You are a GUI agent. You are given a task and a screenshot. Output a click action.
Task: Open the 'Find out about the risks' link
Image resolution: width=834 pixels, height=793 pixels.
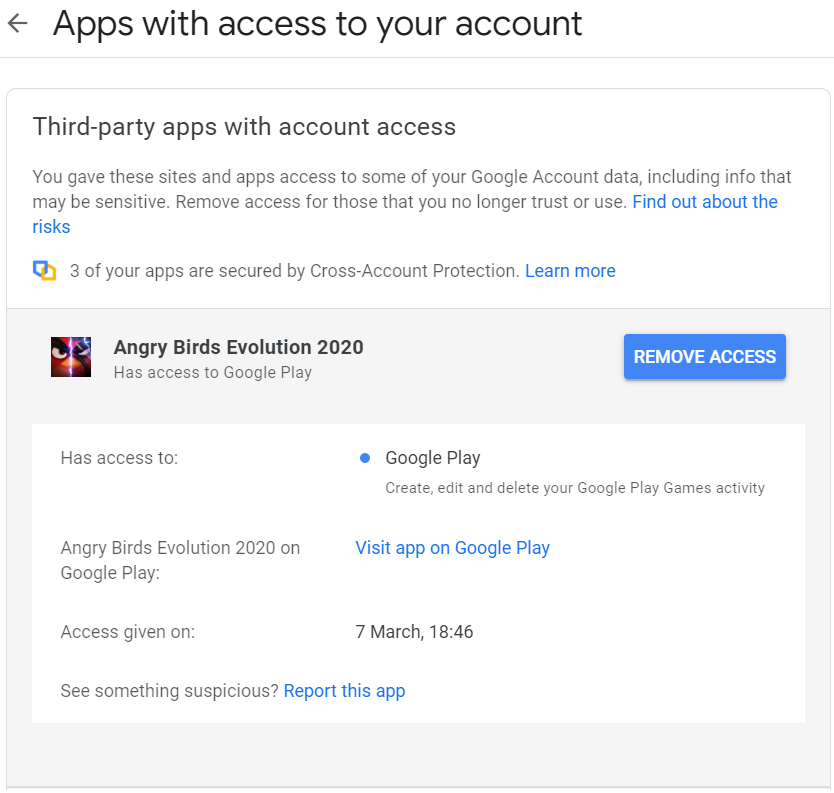(x=704, y=202)
